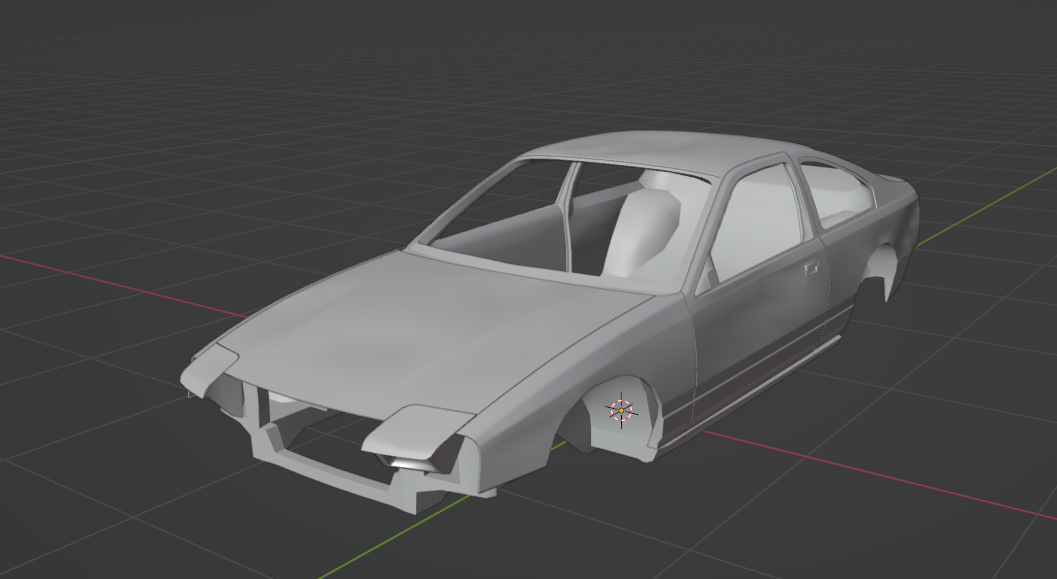The image size is (1057, 579).
Task: Click the 3D cursor in the front wheel arch
Action: [621, 410]
